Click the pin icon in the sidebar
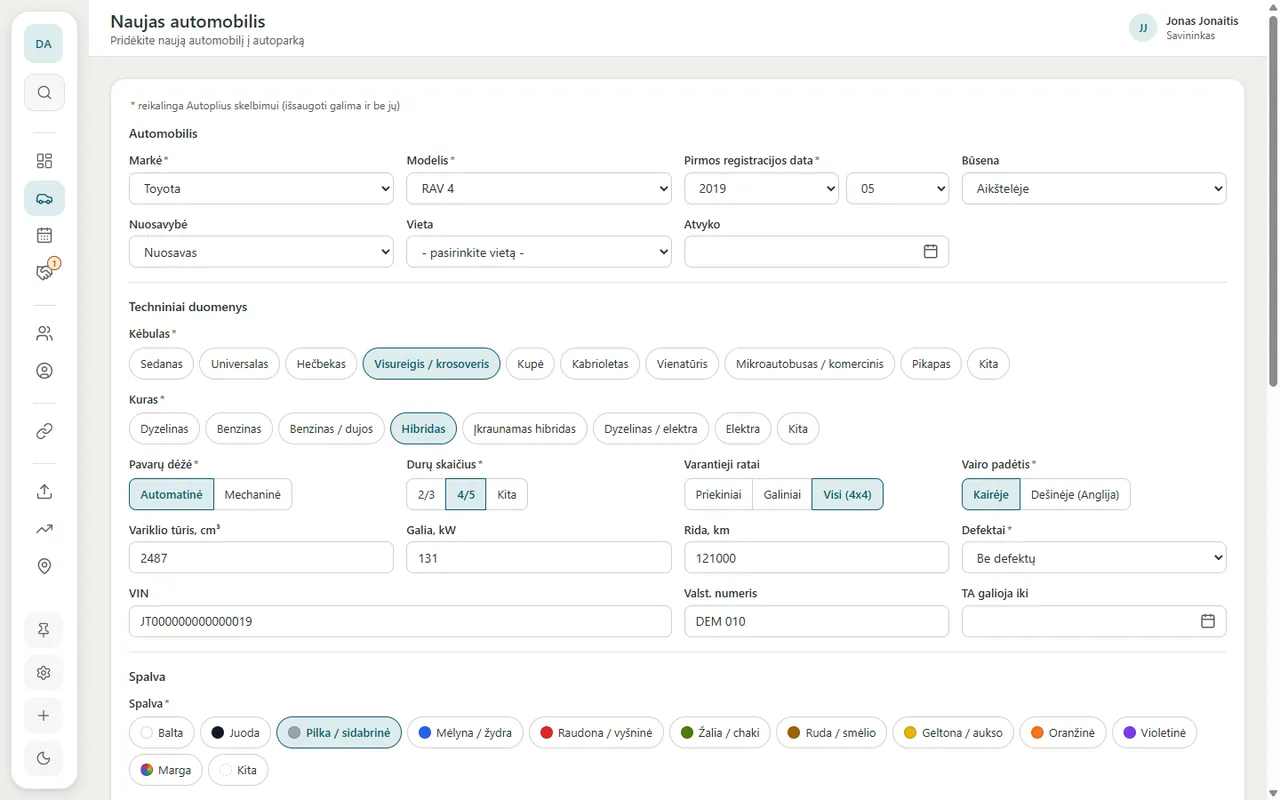 click(44, 630)
